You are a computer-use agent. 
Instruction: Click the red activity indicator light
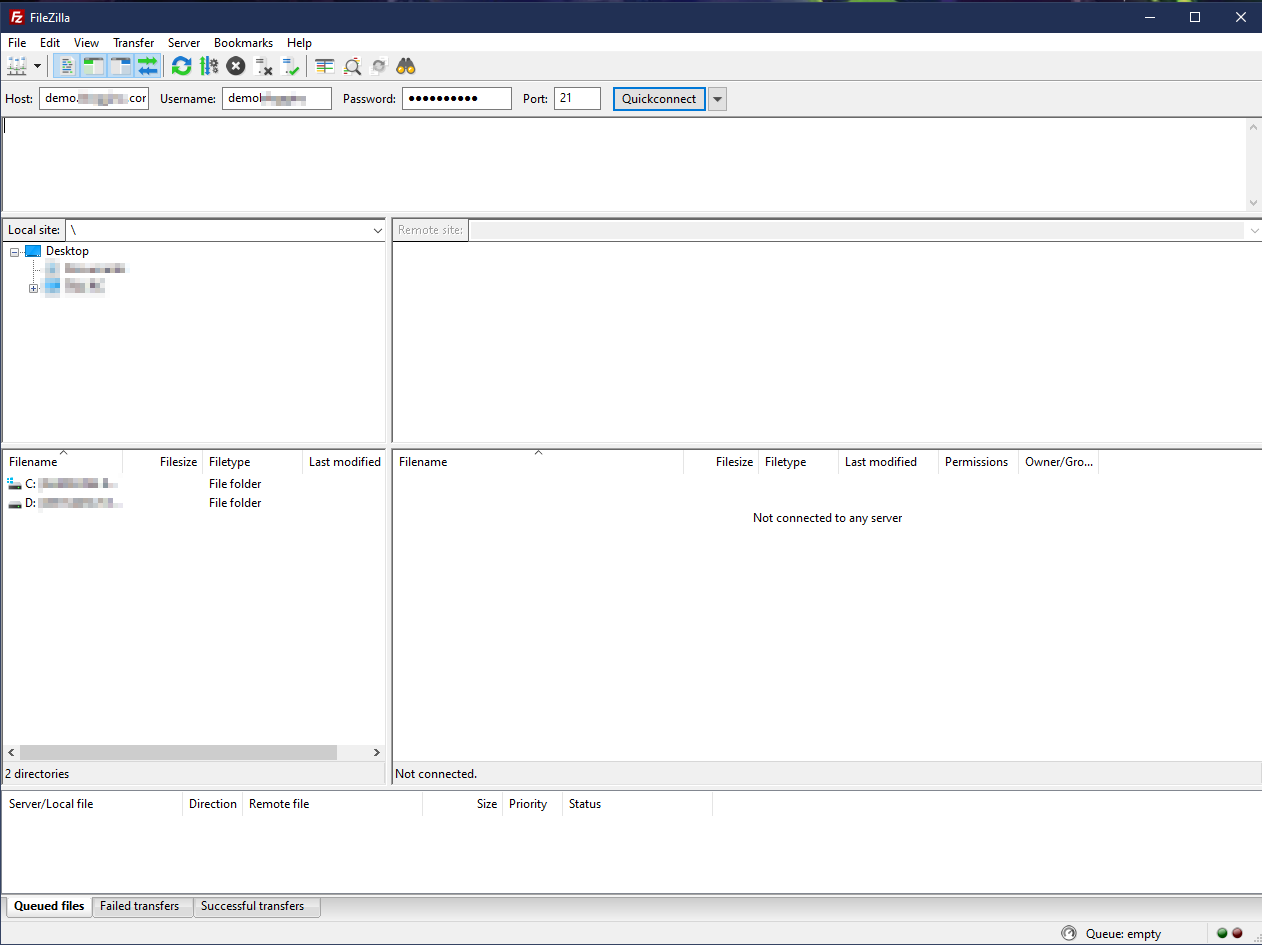1237,933
